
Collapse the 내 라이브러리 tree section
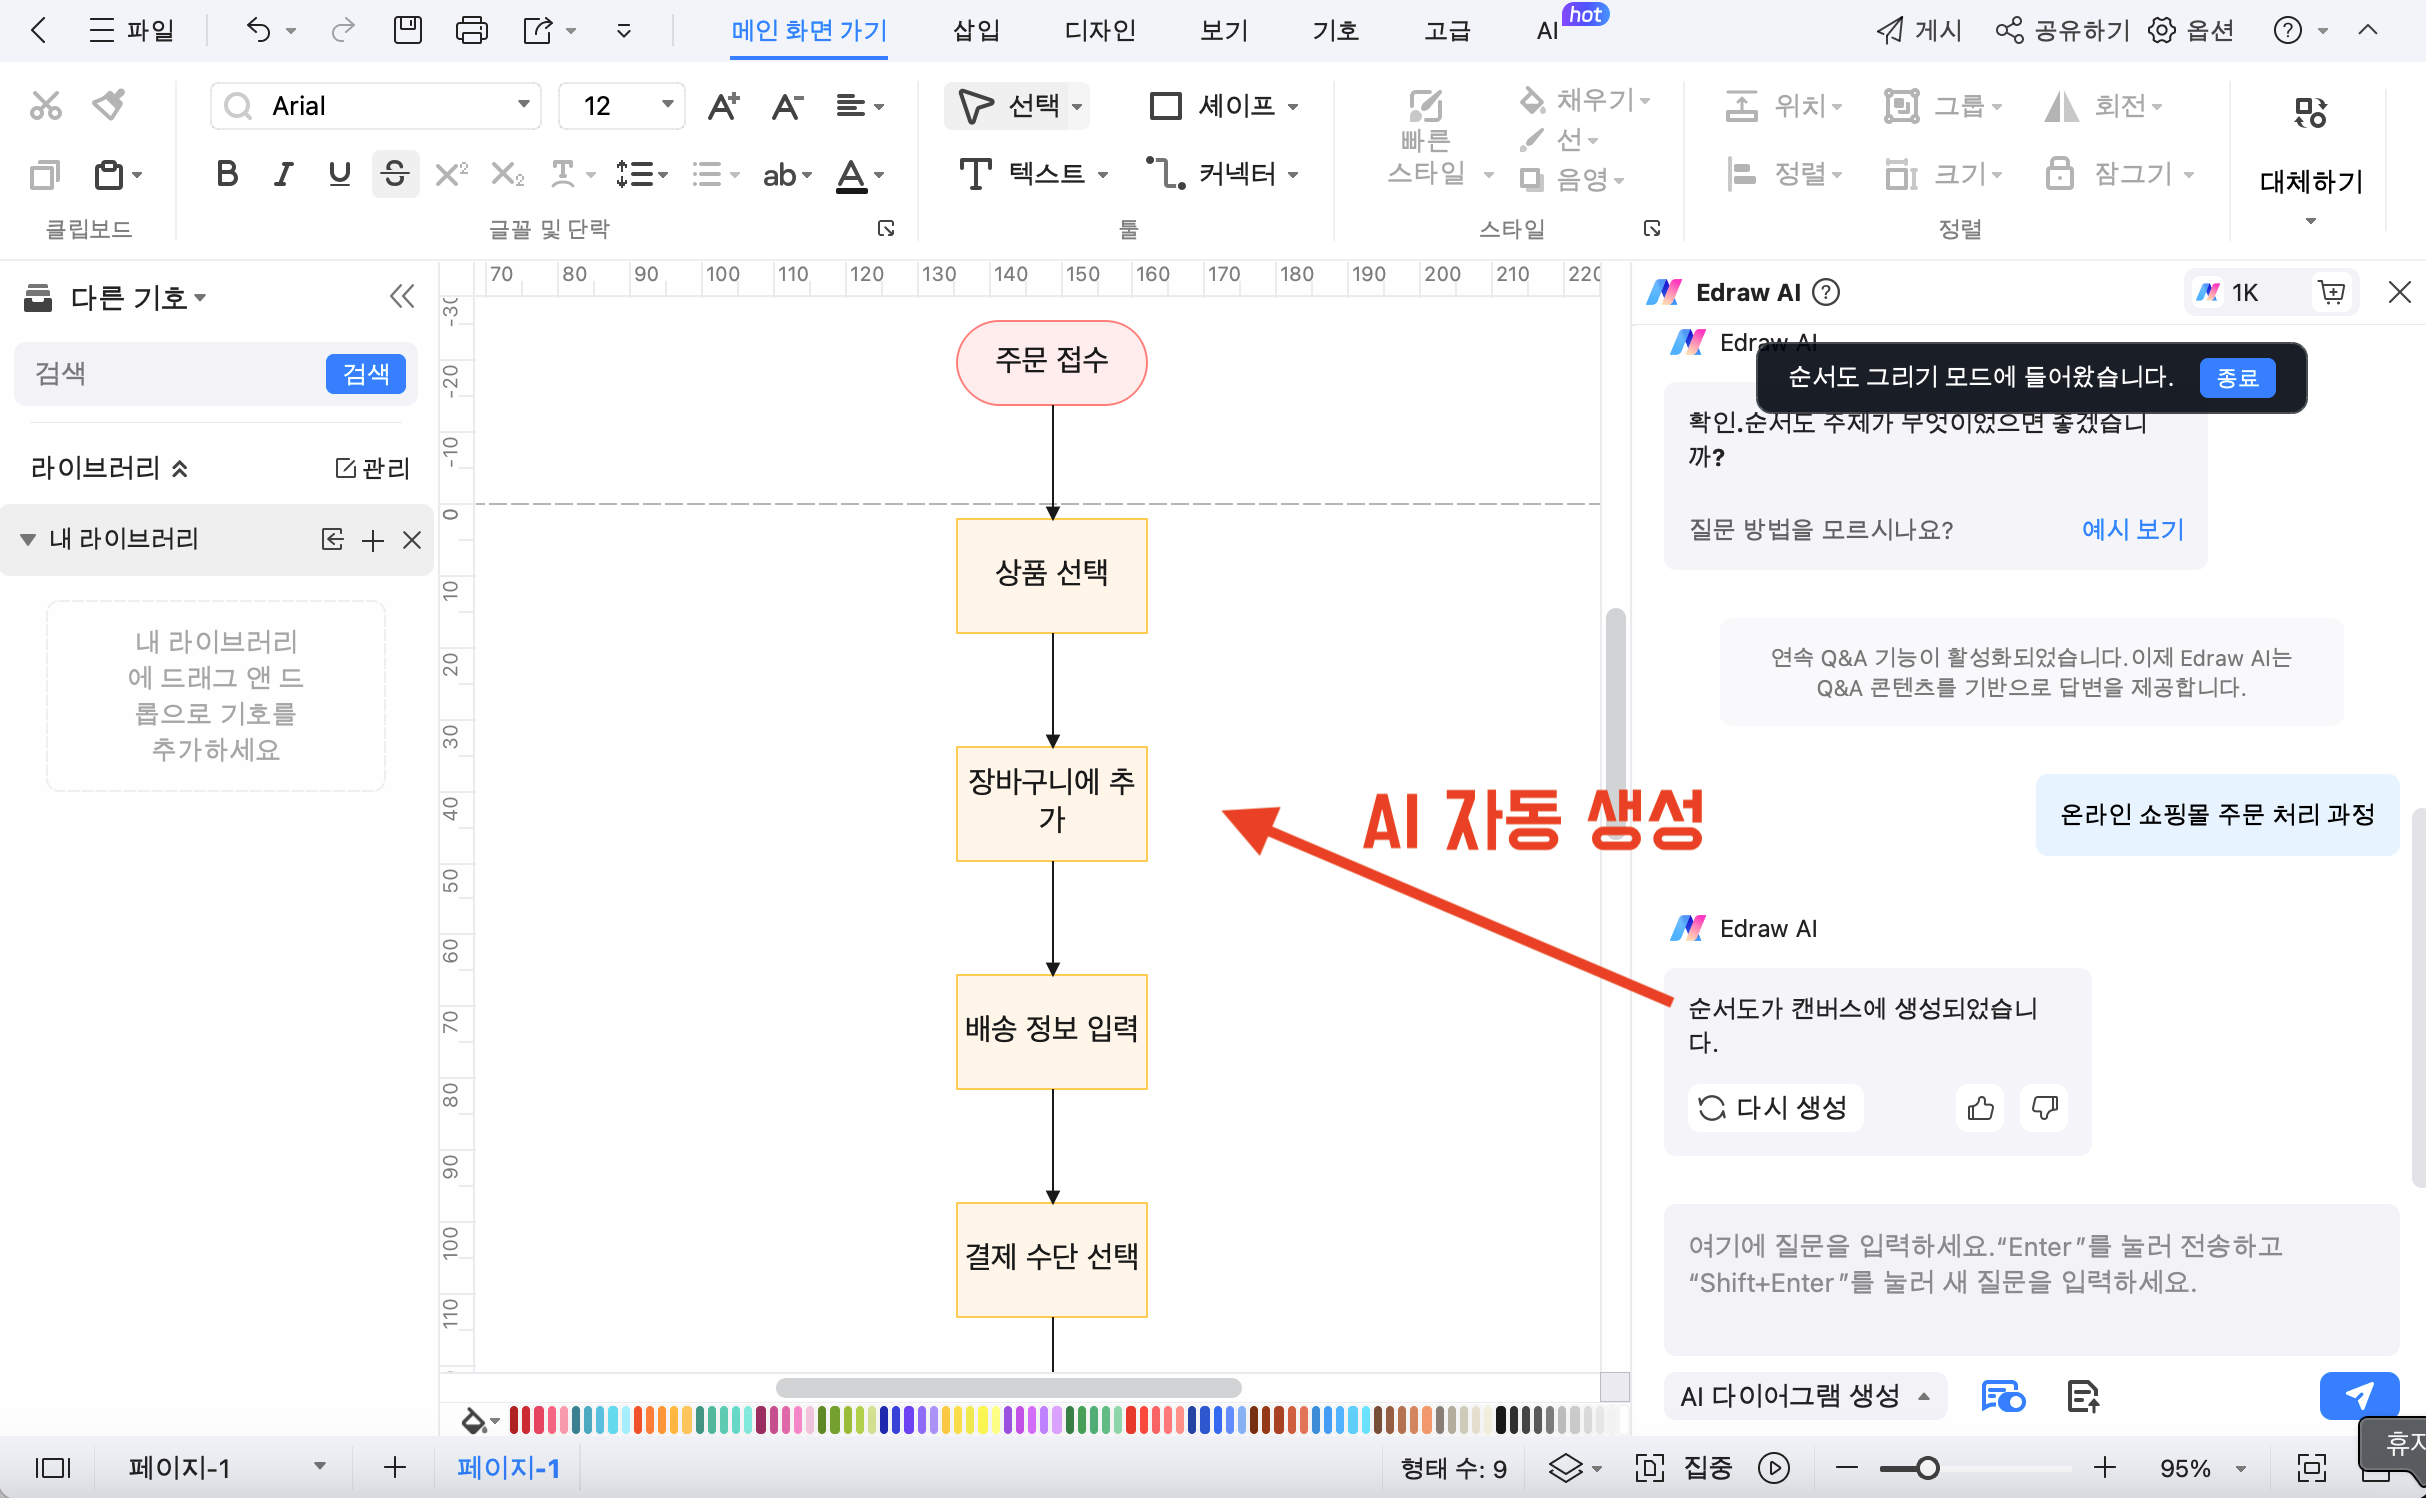point(28,540)
